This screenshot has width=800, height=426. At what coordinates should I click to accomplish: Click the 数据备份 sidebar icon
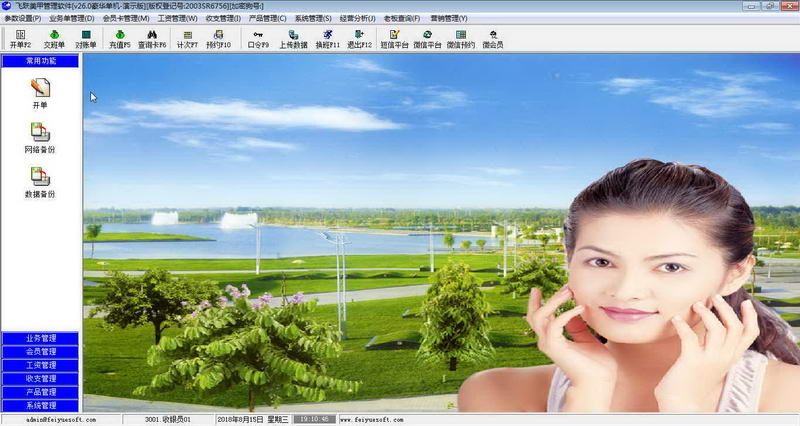click(x=40, y=182)
